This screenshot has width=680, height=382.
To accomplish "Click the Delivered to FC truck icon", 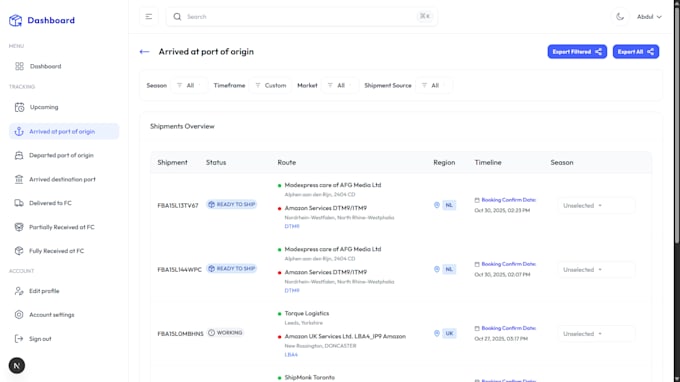I will pyautogui.click(x=19, y=203).
